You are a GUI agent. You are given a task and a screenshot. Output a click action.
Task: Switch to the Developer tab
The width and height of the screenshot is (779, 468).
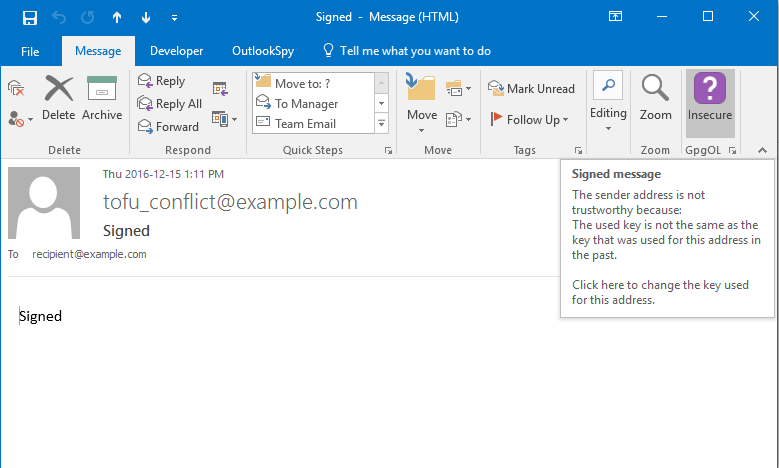176,51
